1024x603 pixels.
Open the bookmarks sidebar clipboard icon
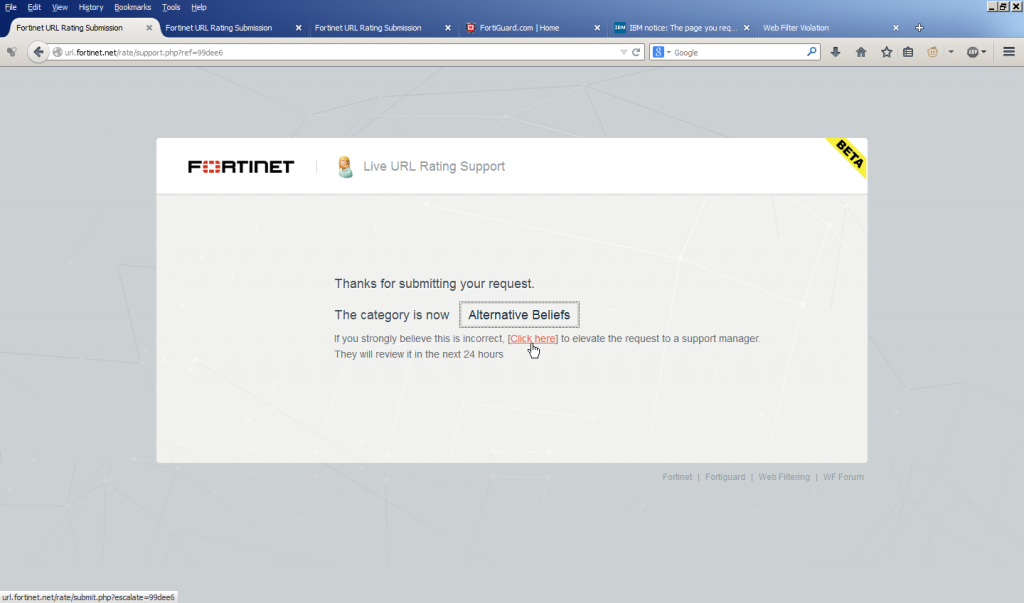(x=908, y=51)
